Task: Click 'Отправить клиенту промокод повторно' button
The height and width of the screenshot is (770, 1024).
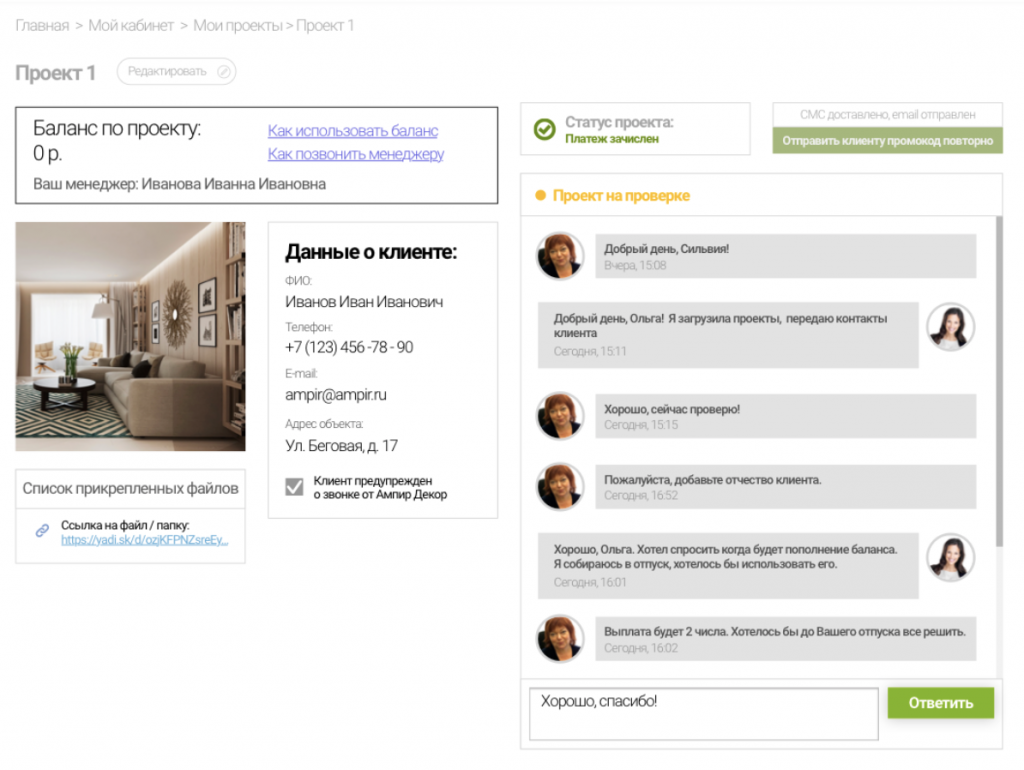Action: click(x=887, y=141)
